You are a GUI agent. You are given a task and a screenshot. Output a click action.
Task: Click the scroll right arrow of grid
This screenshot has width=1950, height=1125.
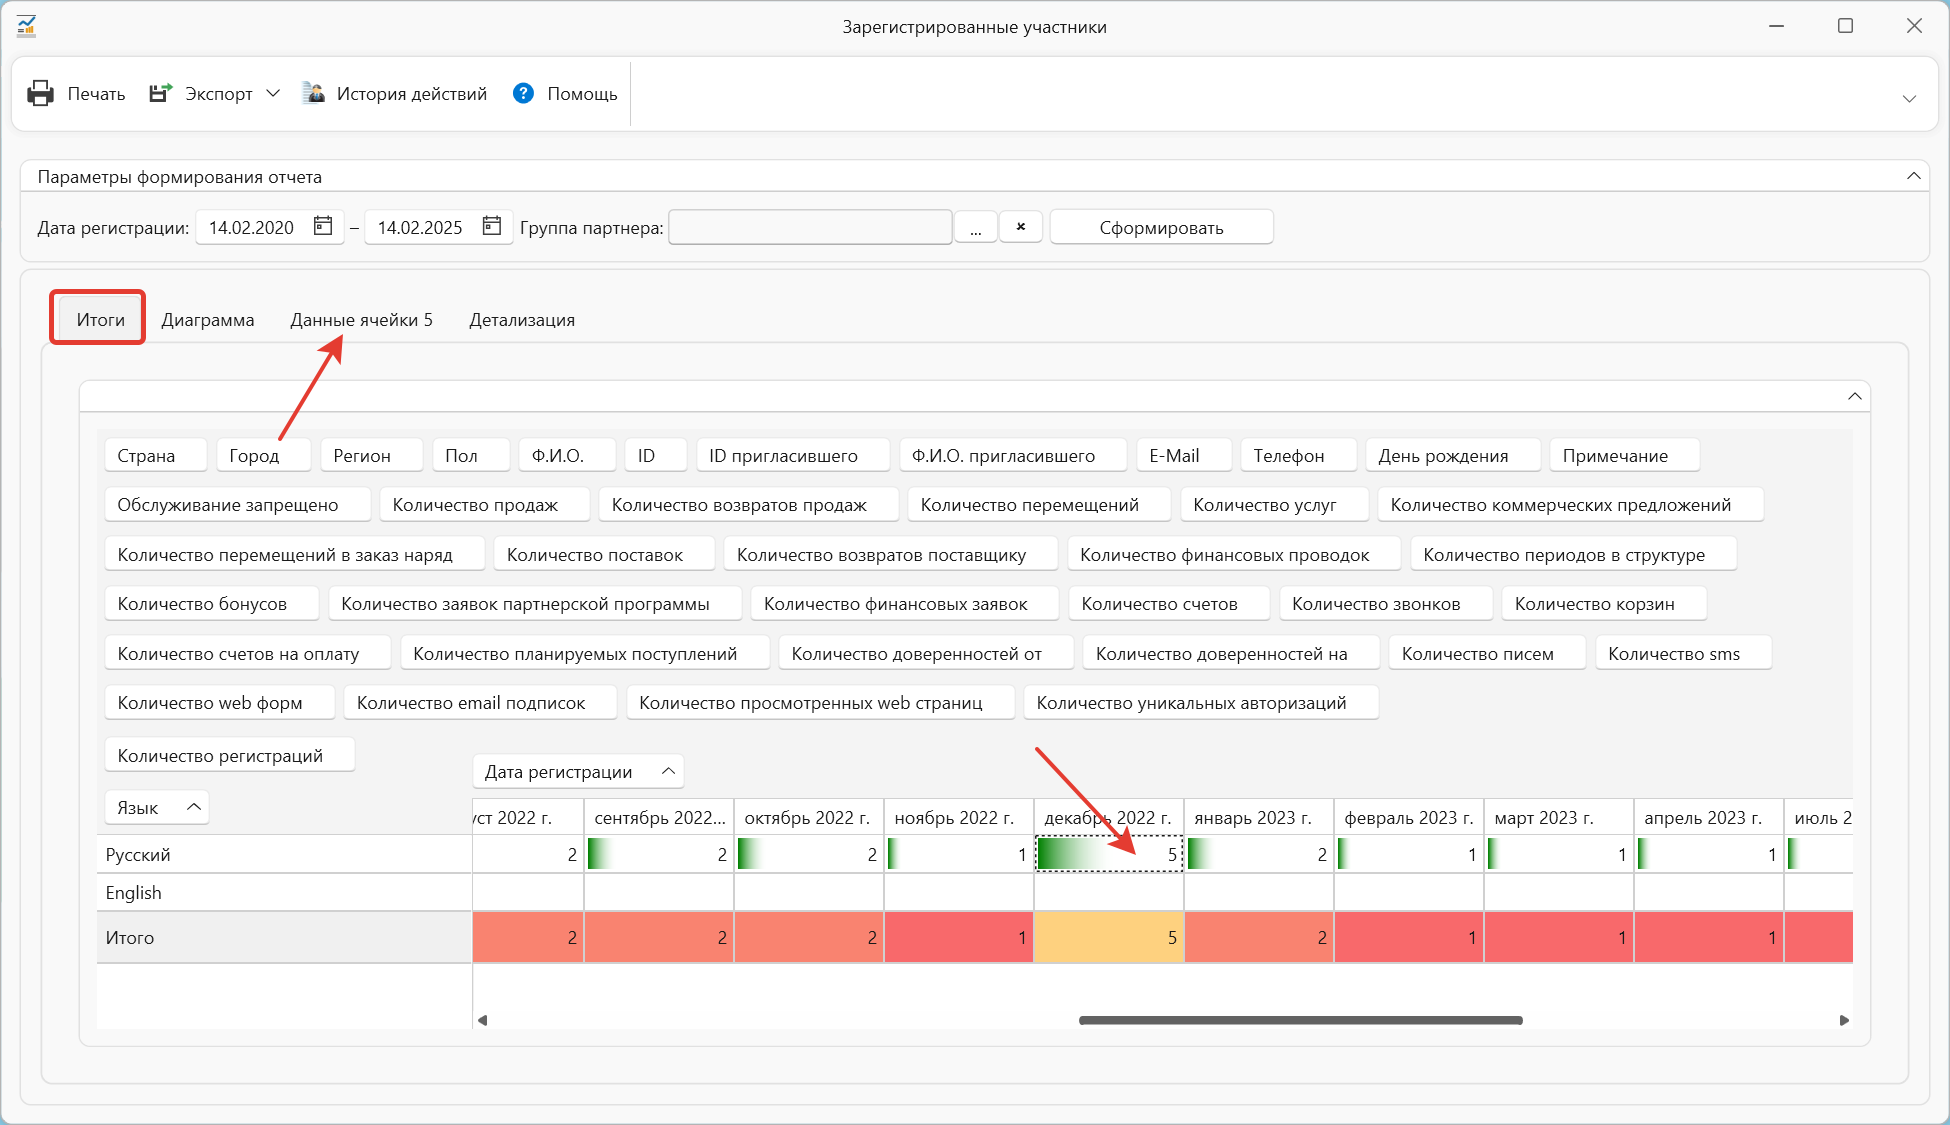(1844, 1020)
